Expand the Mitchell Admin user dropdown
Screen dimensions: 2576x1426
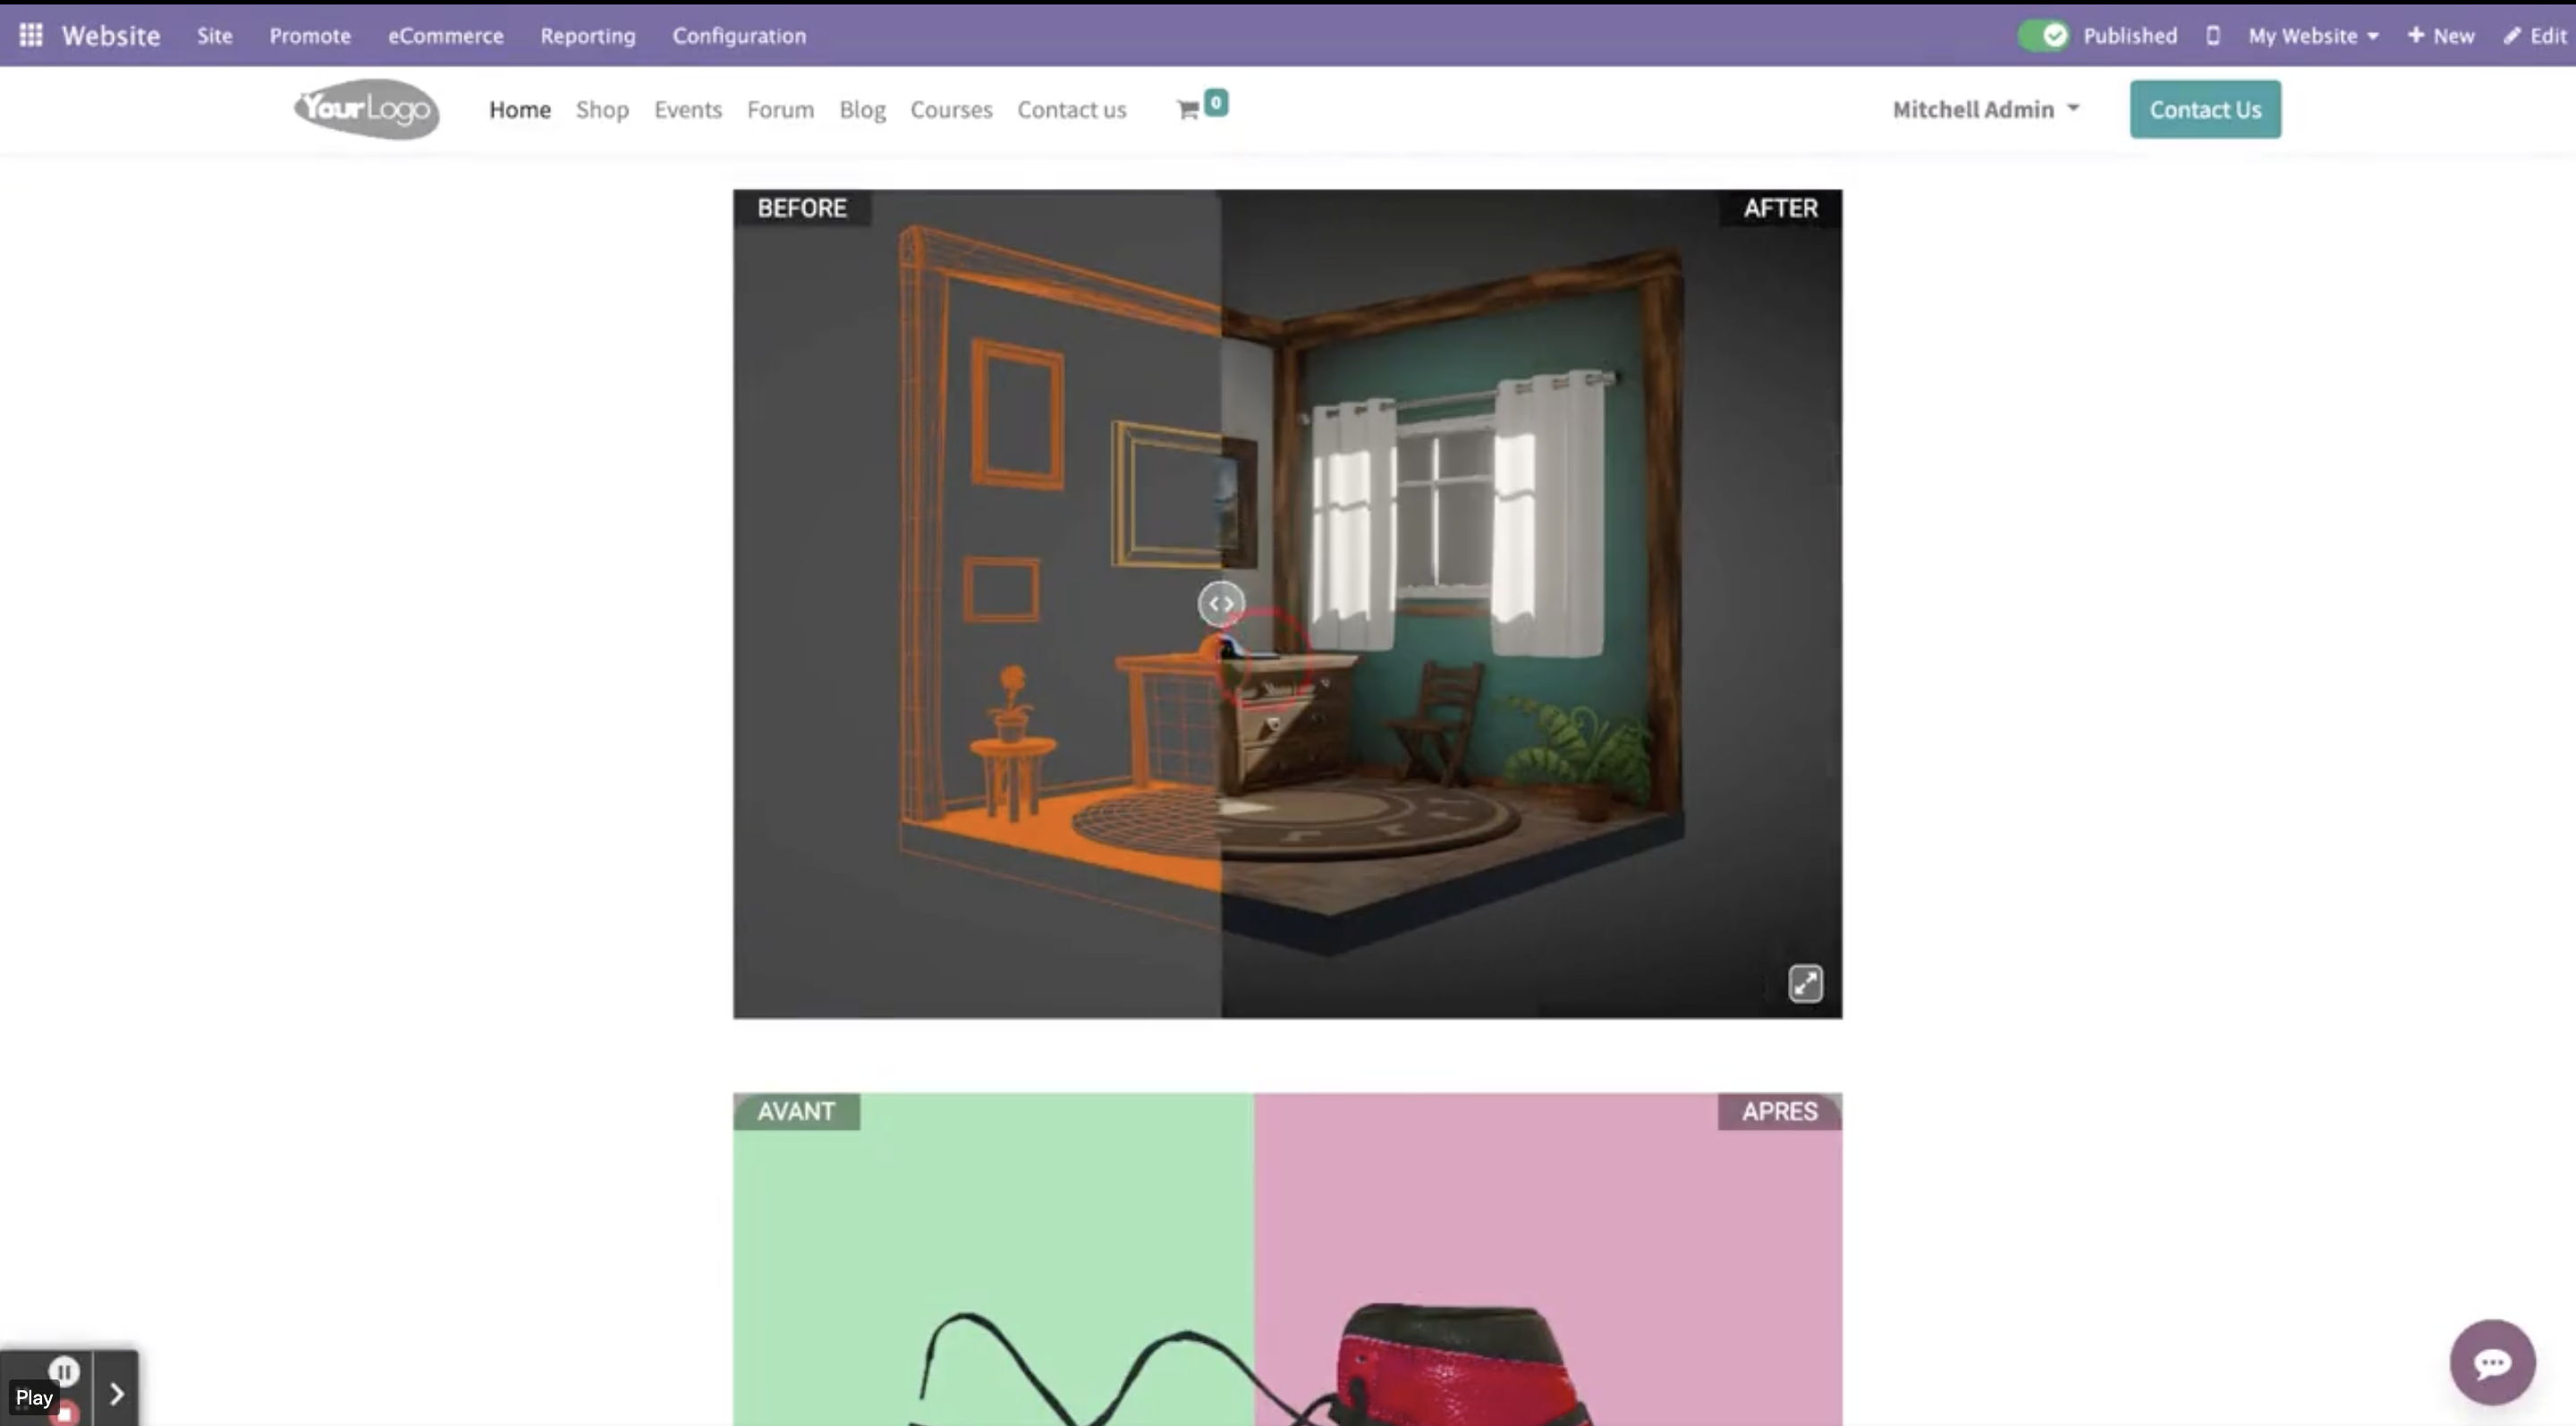(x=1985, y=109)
